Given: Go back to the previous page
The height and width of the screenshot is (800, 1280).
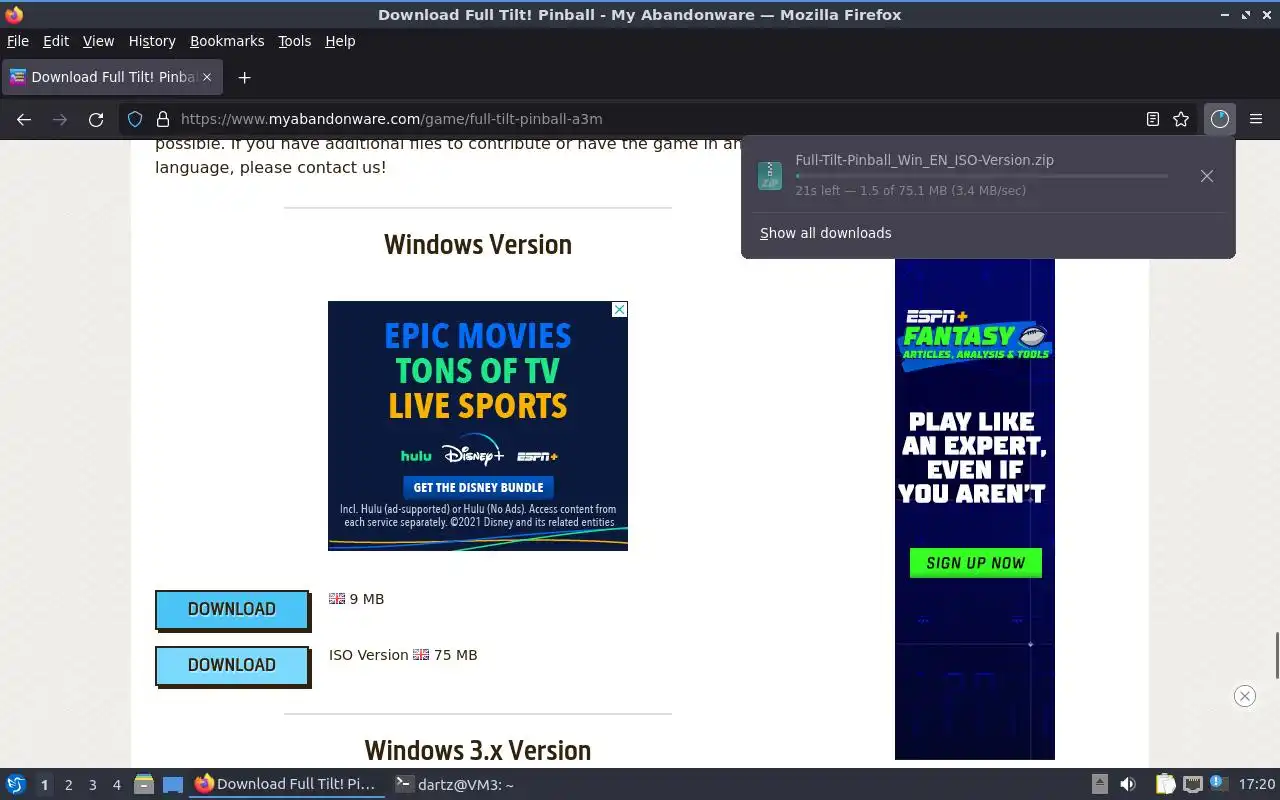Looking at the screenshot, I should click(24, 119).
